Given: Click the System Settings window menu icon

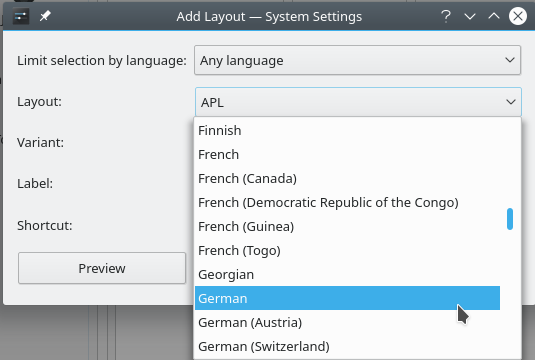Looking at the screenshot, I should pyautogui.click(x=20, y=16).
